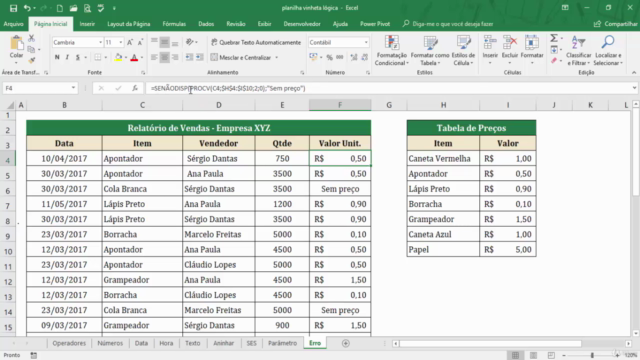Decrease indent in Alignment group
The width and height of the screenshot is (640, 360).
[189, 58]
